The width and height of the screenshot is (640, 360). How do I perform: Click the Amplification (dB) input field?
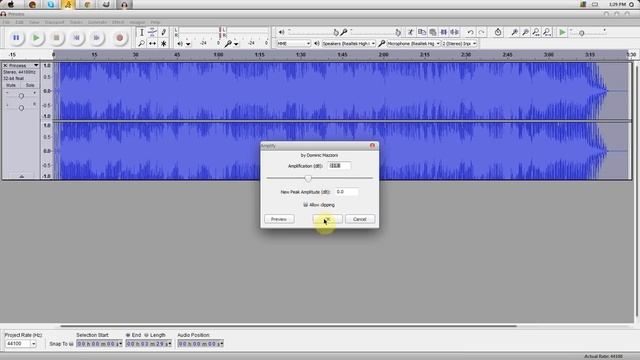pyautogui.click(x=340, y=166)
